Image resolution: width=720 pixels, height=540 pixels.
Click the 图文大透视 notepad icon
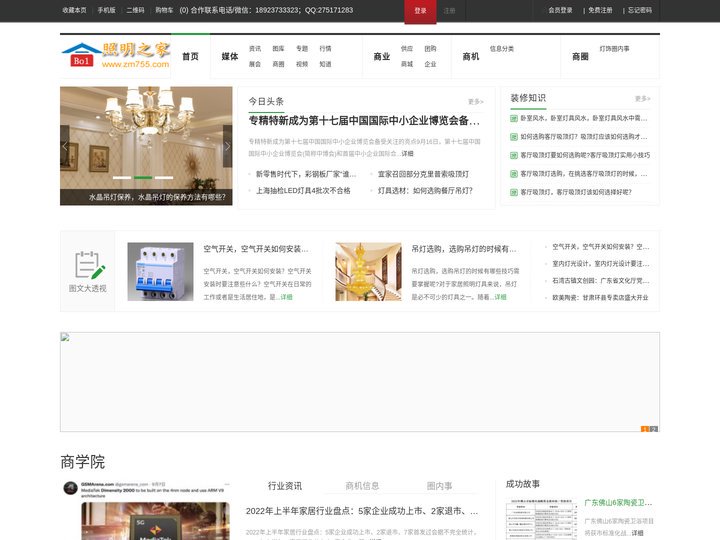click(89, 265)
